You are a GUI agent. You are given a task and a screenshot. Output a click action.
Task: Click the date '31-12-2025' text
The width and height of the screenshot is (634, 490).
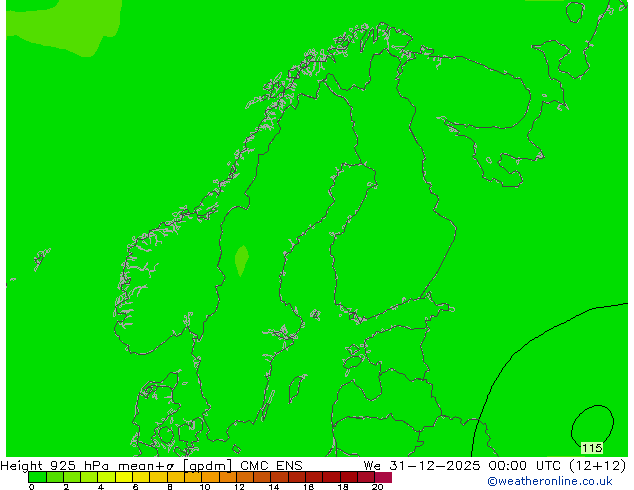[435, 466]
